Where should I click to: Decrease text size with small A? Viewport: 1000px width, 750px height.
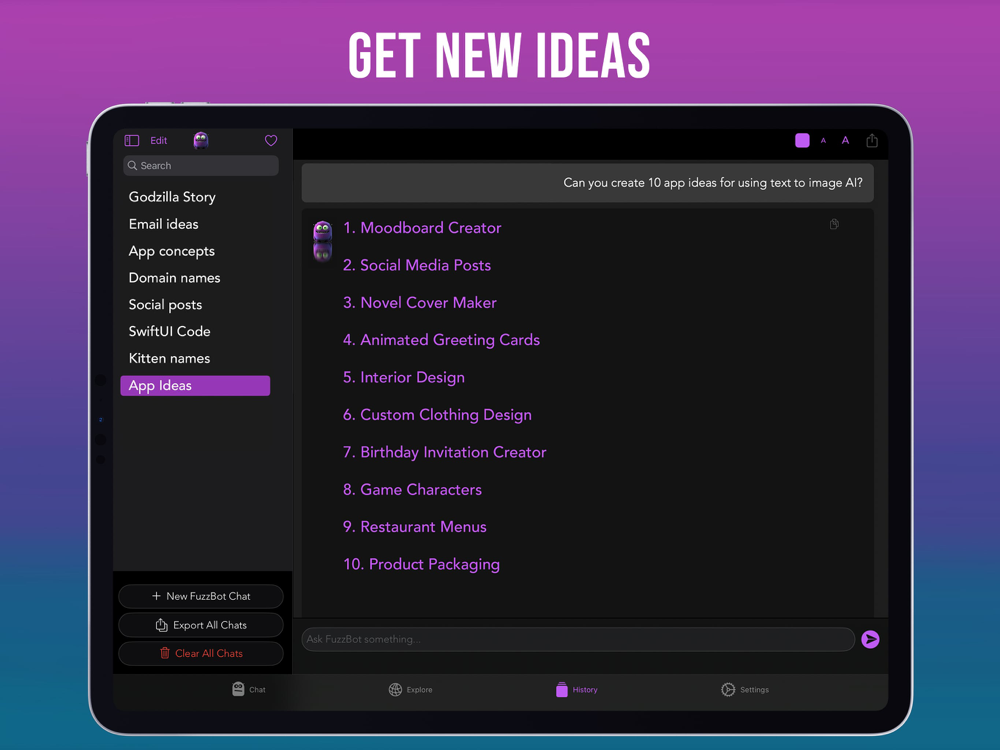point(823,141)
